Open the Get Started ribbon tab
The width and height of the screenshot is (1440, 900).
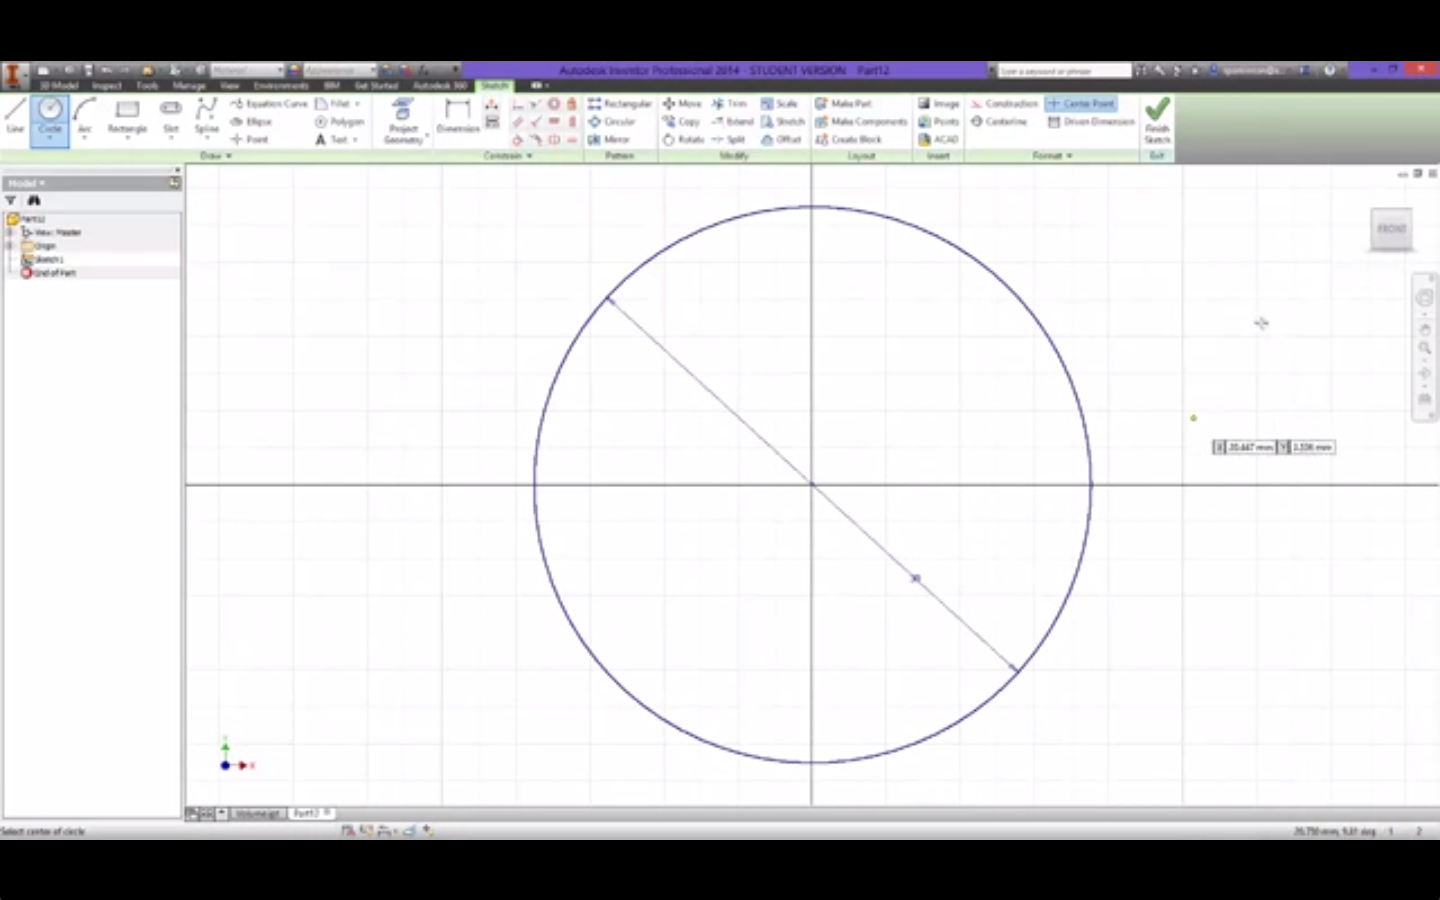[x=376, y=86]
